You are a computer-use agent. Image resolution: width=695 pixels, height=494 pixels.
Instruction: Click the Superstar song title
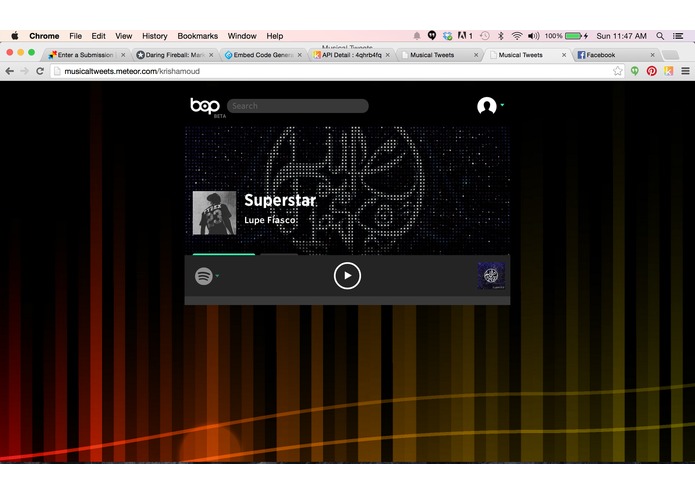tap(280, 200)
